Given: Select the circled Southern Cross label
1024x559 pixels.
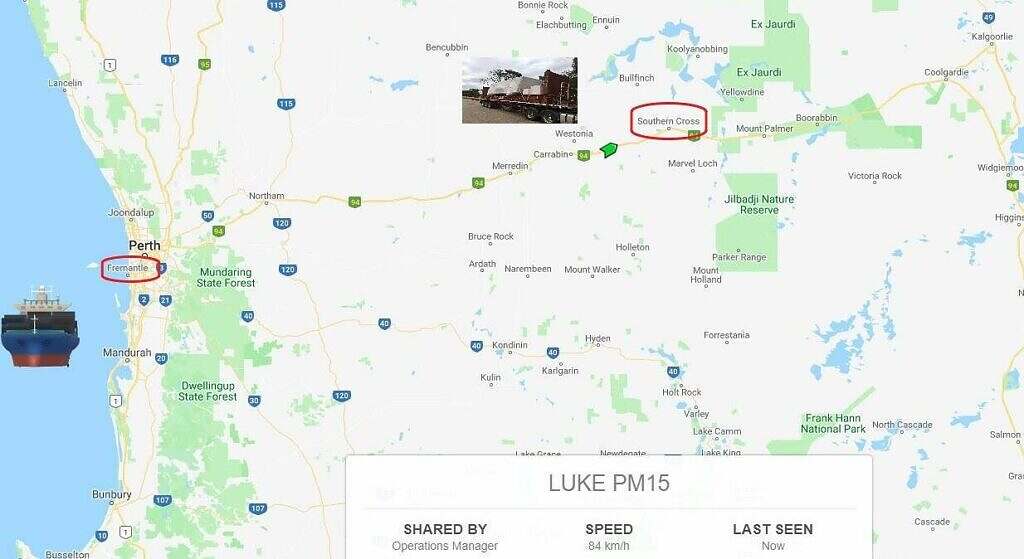Looking at the screenshot, I should click(x=668, y=121).
